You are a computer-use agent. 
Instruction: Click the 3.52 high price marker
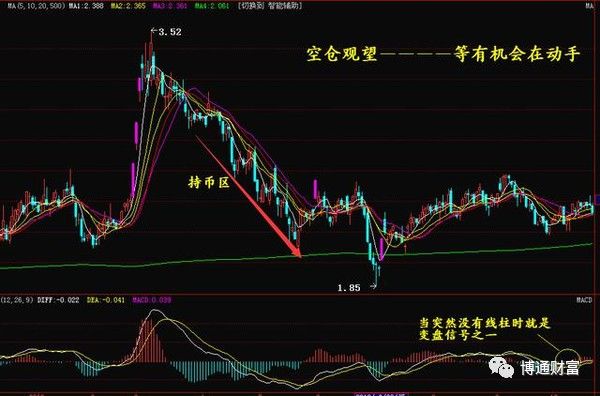166,32
